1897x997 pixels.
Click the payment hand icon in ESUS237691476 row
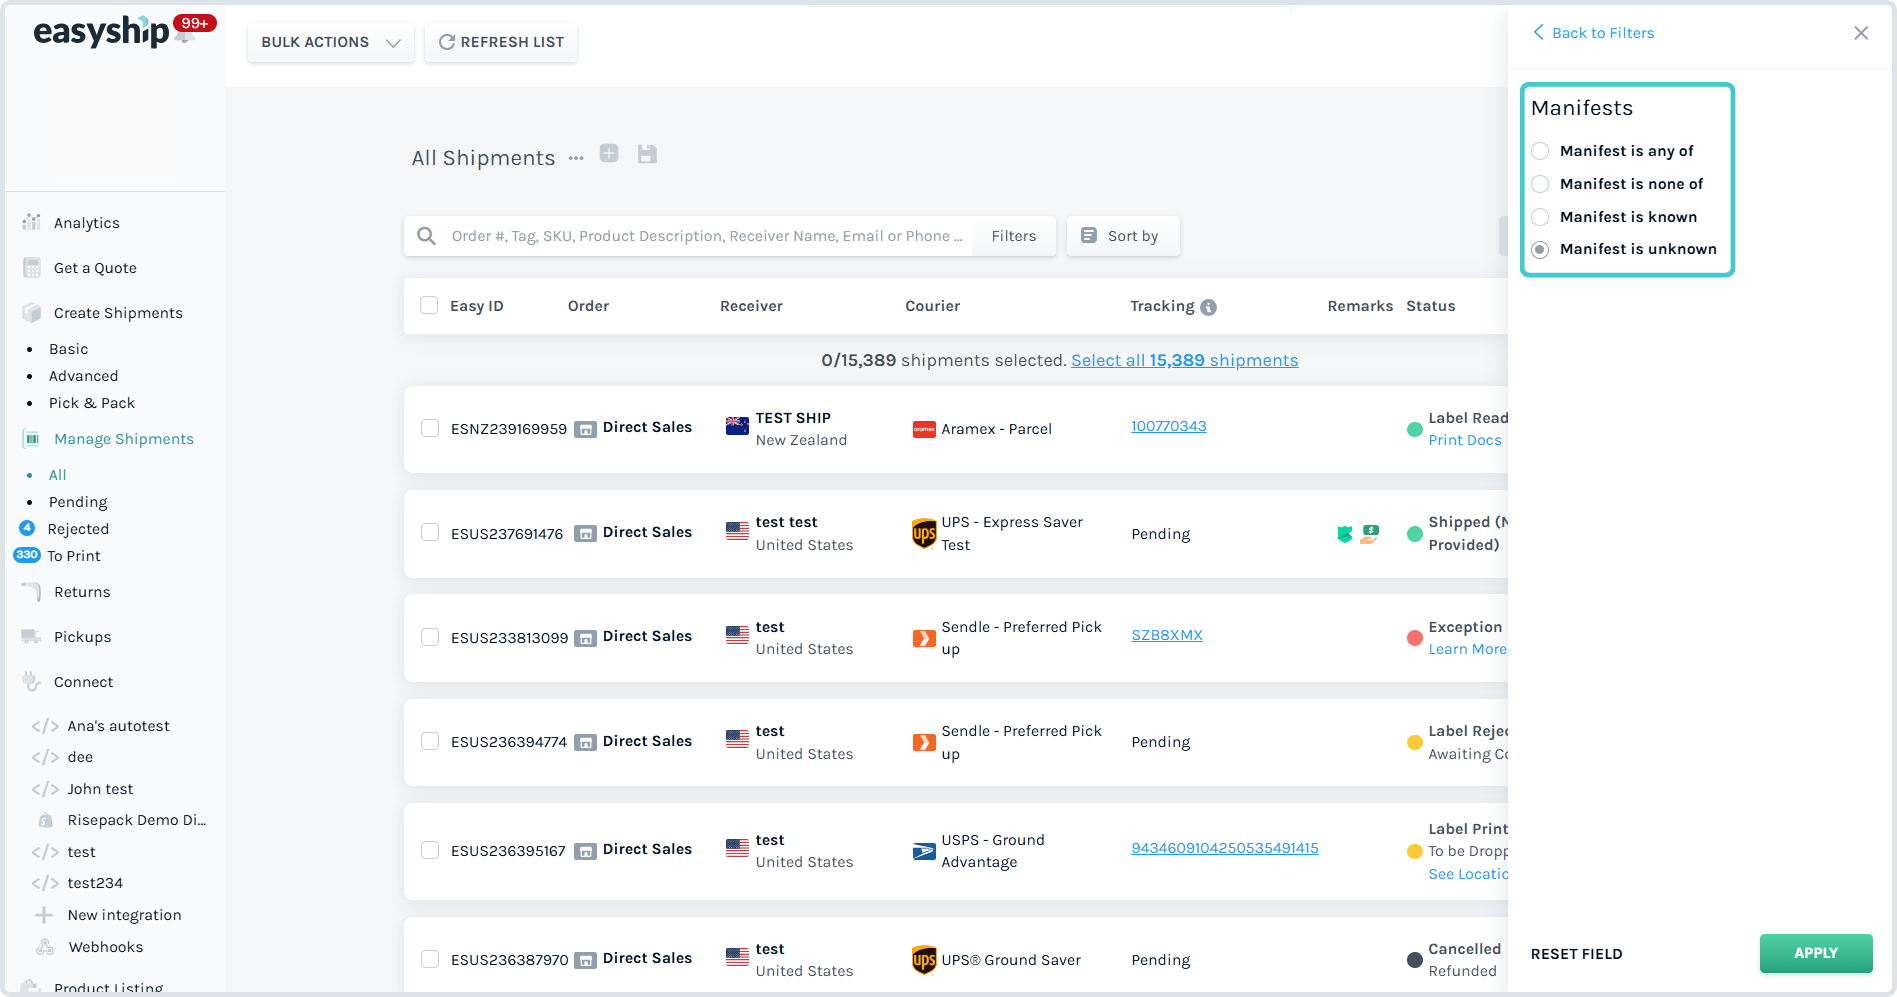click(x=1369, y=534)
